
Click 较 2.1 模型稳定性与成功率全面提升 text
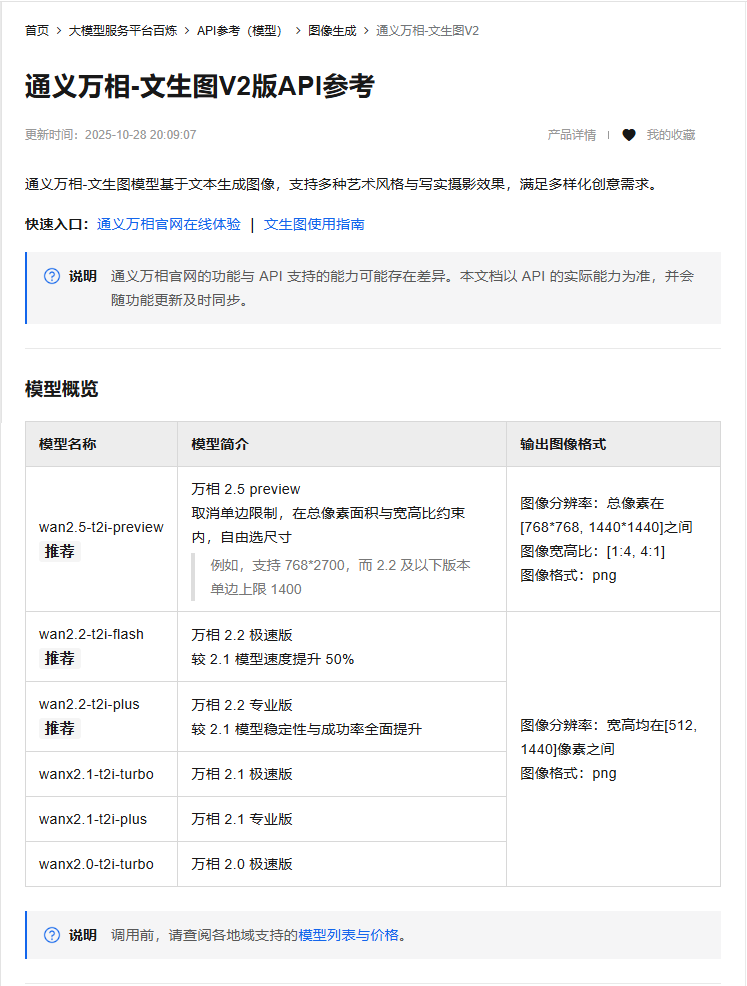tap(307, 729)
